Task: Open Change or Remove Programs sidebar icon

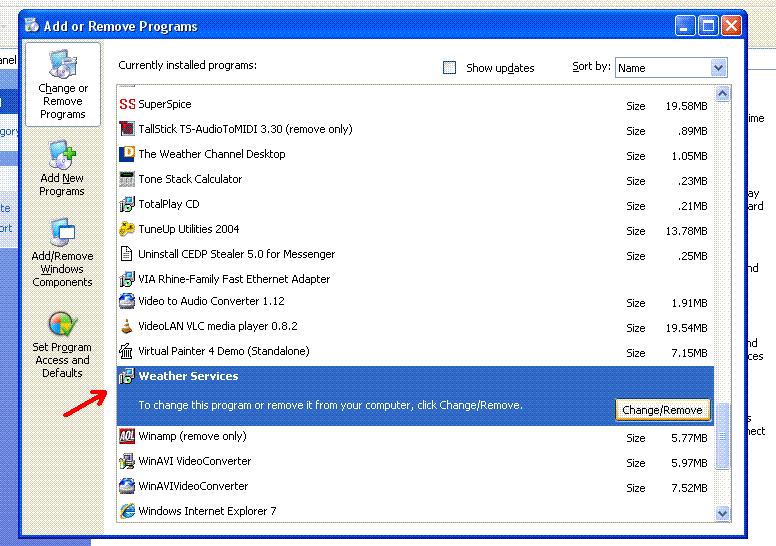Action: [x=63, y=64]
